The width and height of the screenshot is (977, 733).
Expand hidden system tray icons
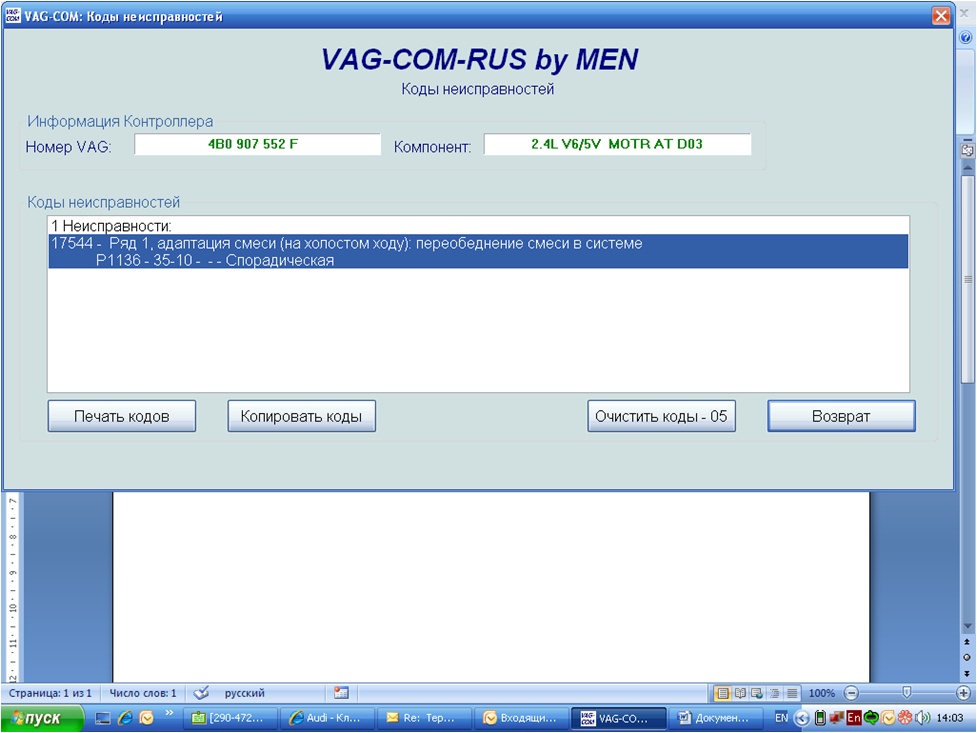pyautogui.click(x=803, y=718)
